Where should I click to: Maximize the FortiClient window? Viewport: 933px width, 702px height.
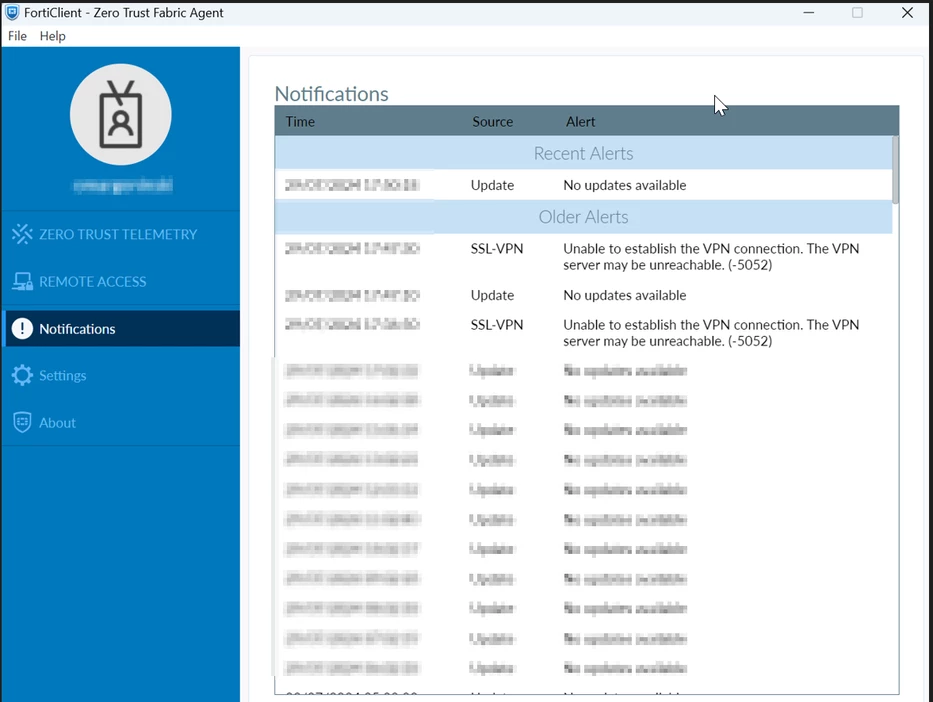point(857,12)
